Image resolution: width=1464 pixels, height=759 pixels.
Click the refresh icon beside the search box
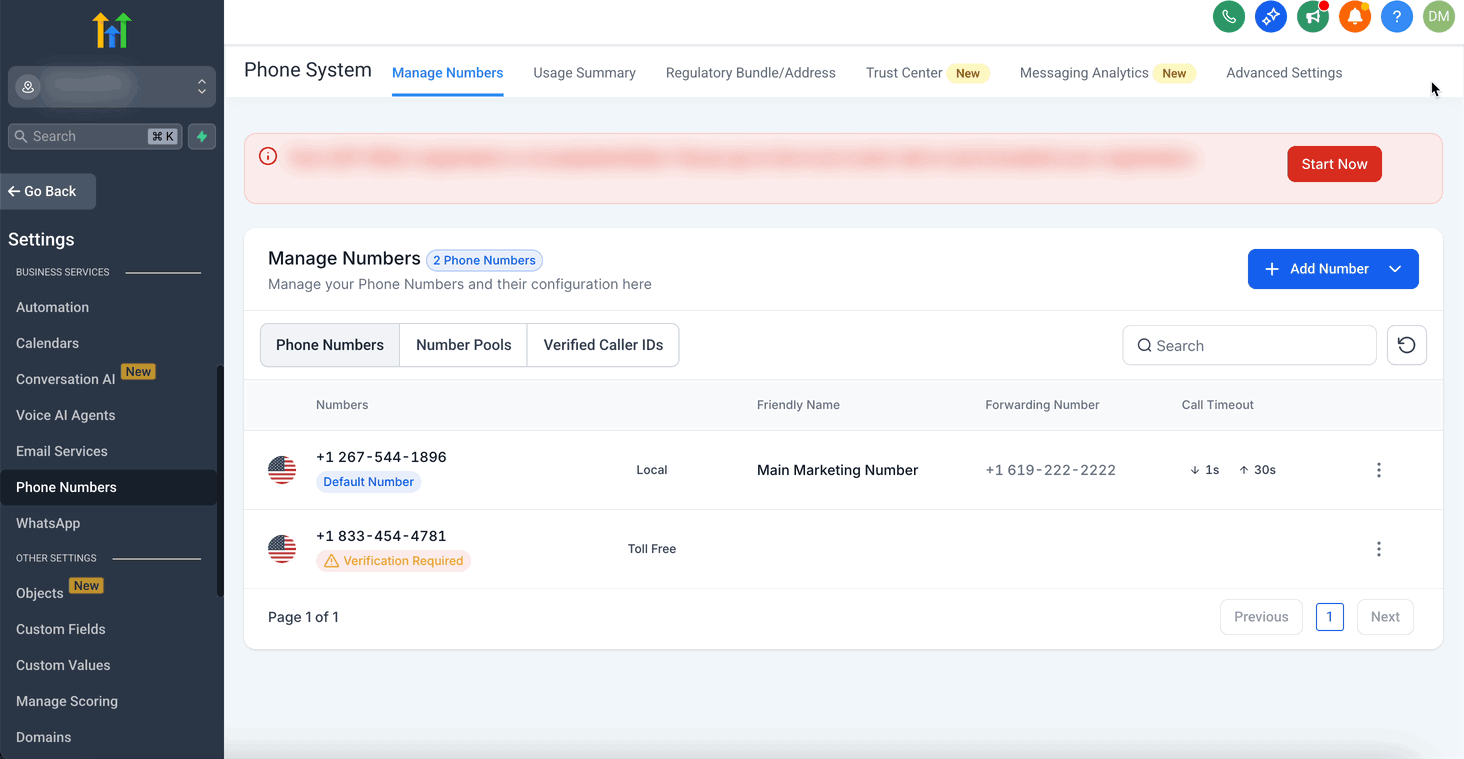pos(1407,345)
